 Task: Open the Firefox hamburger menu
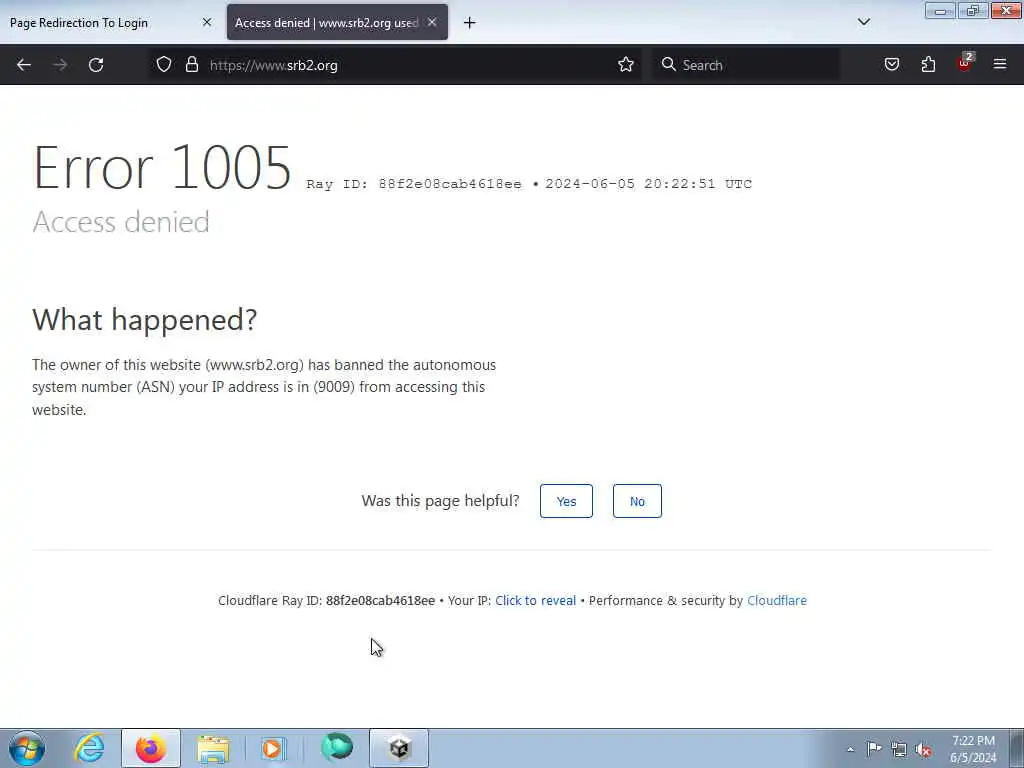coord(1000,65)
